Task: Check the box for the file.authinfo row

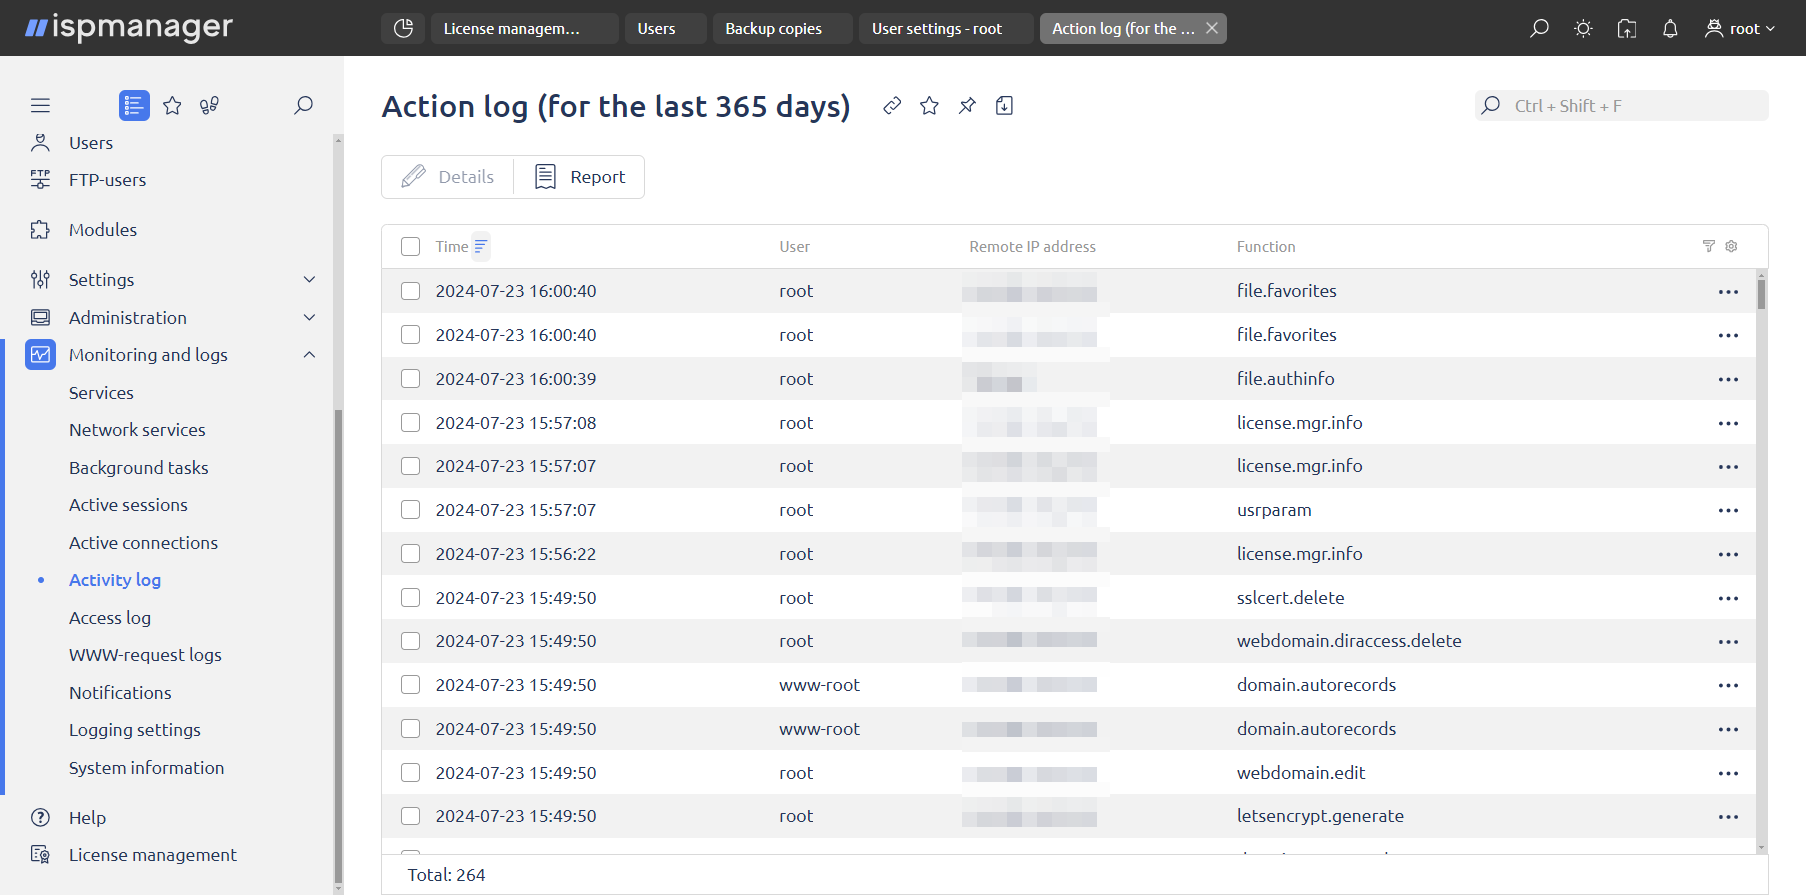Action: (x=410, y=379)
